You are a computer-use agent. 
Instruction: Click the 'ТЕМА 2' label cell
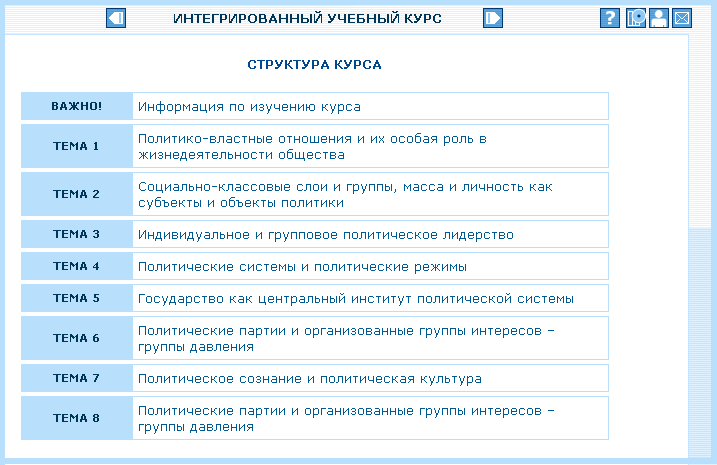pyautogui.click(x=77, y=194)
